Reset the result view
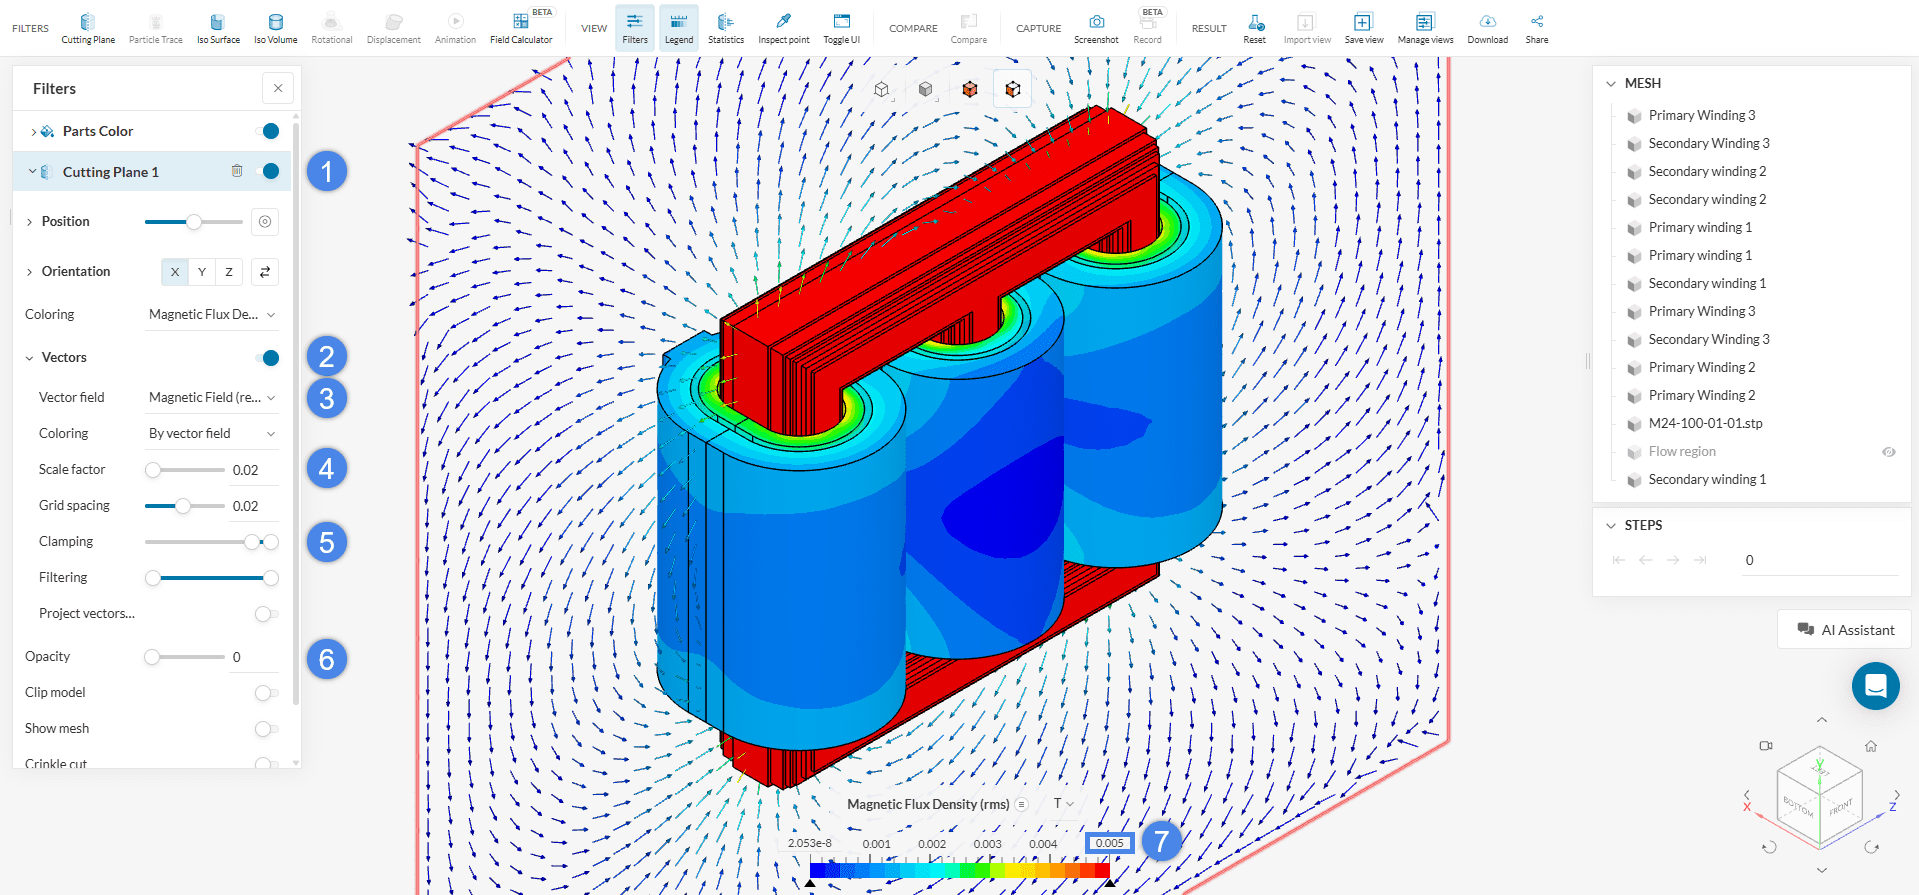The width and height of the screenshot is (1919, 895). [x=1254, y=28]
